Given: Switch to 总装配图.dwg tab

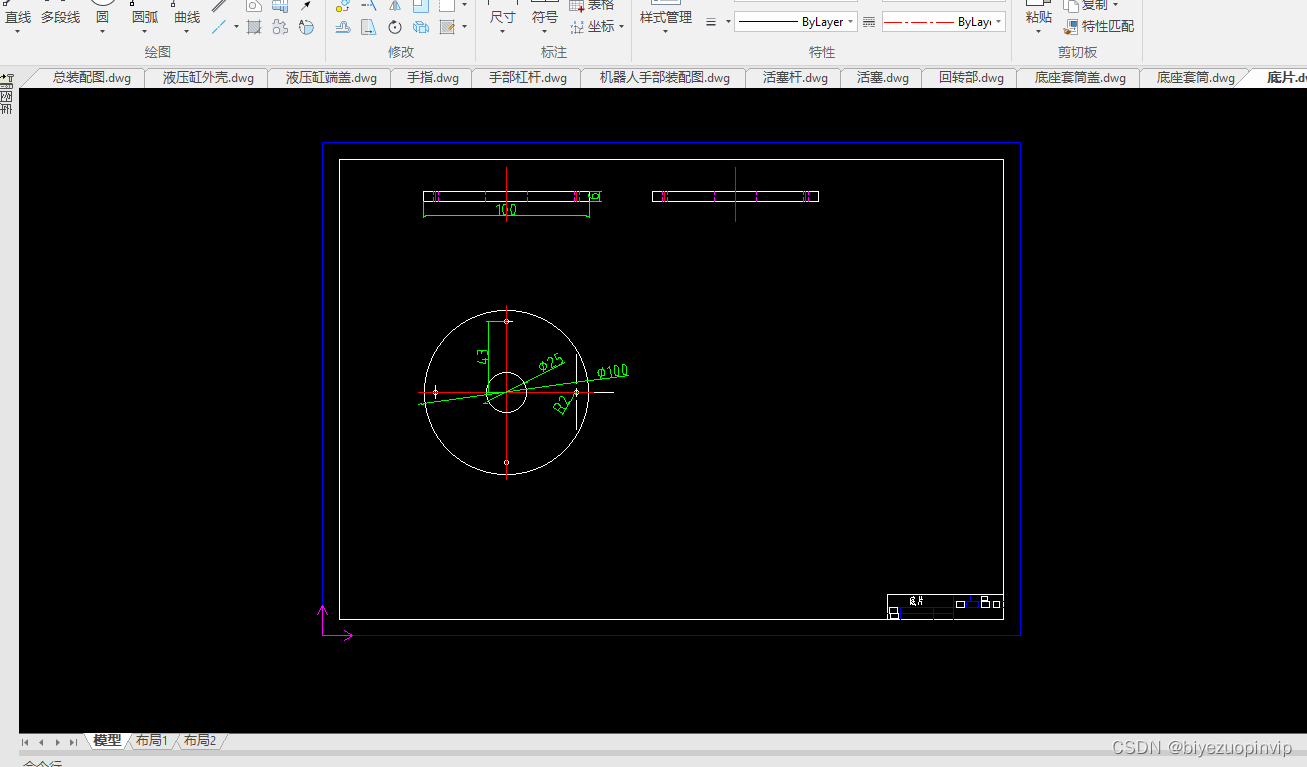Looking at the screenshot, I should 92,77.
